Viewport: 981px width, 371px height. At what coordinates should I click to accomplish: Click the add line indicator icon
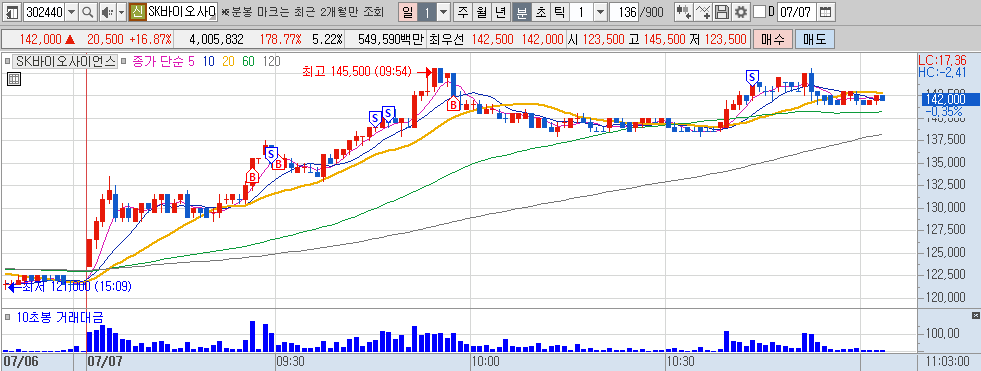[x=704, y=12]
